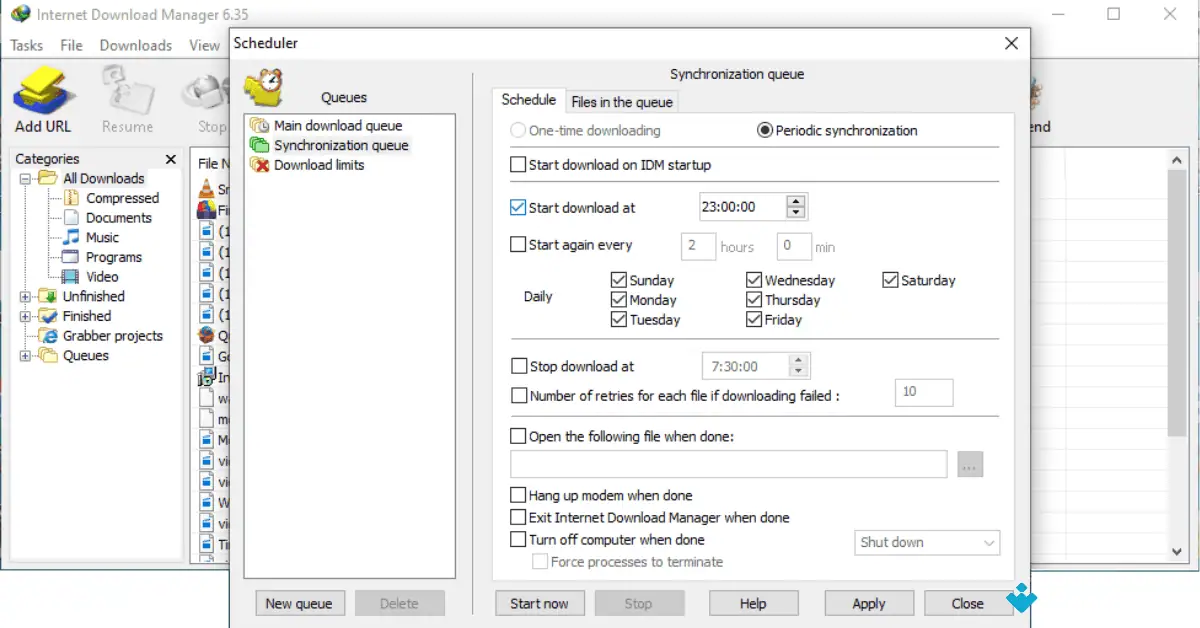Screen dimensions: 1200x628
Task: Open the Downloads menu
Action: (x=135, y=45)
